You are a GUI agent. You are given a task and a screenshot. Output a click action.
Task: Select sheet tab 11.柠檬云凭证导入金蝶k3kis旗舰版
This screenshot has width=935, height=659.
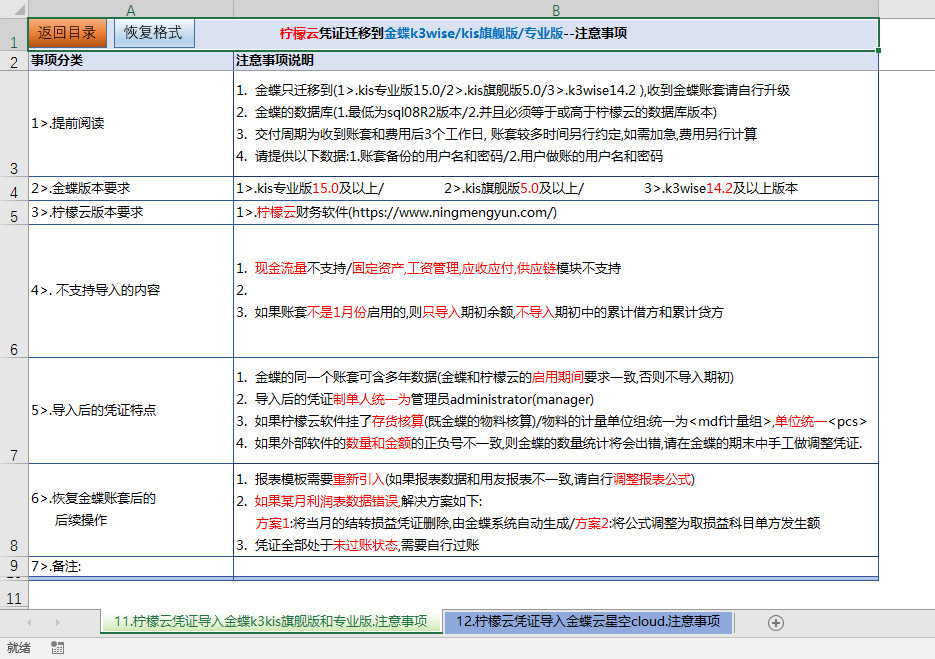tap(271, 622)
